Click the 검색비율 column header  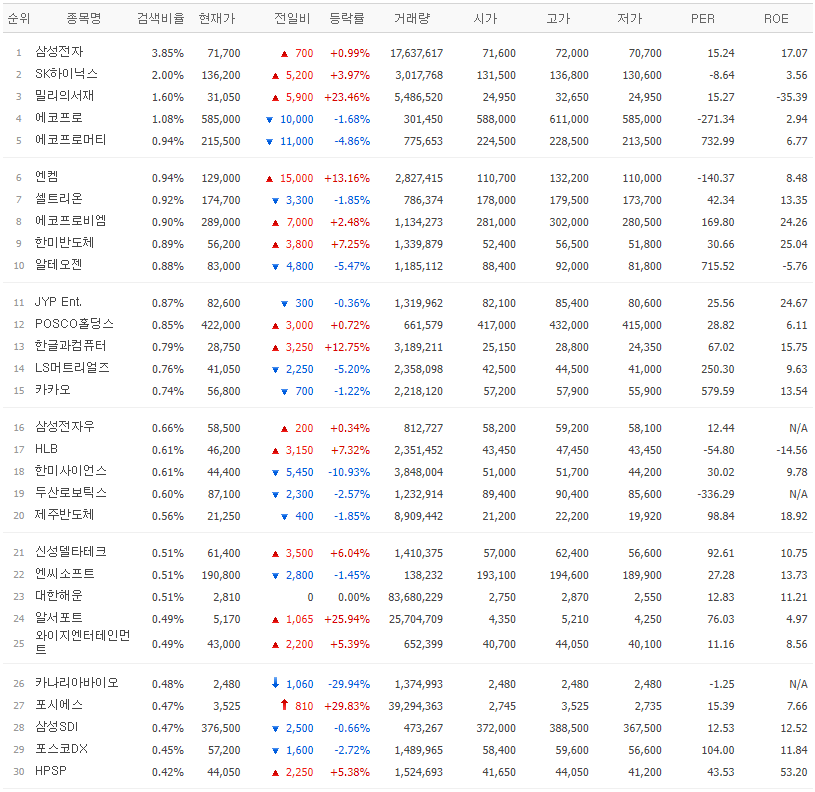161,19
